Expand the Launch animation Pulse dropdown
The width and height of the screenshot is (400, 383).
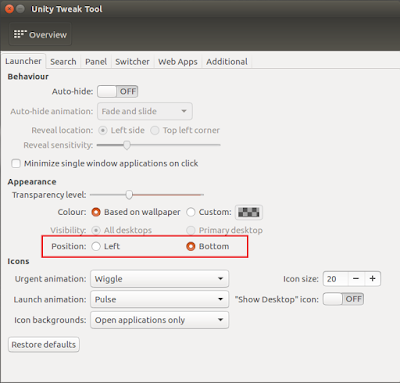pos(160,299)
